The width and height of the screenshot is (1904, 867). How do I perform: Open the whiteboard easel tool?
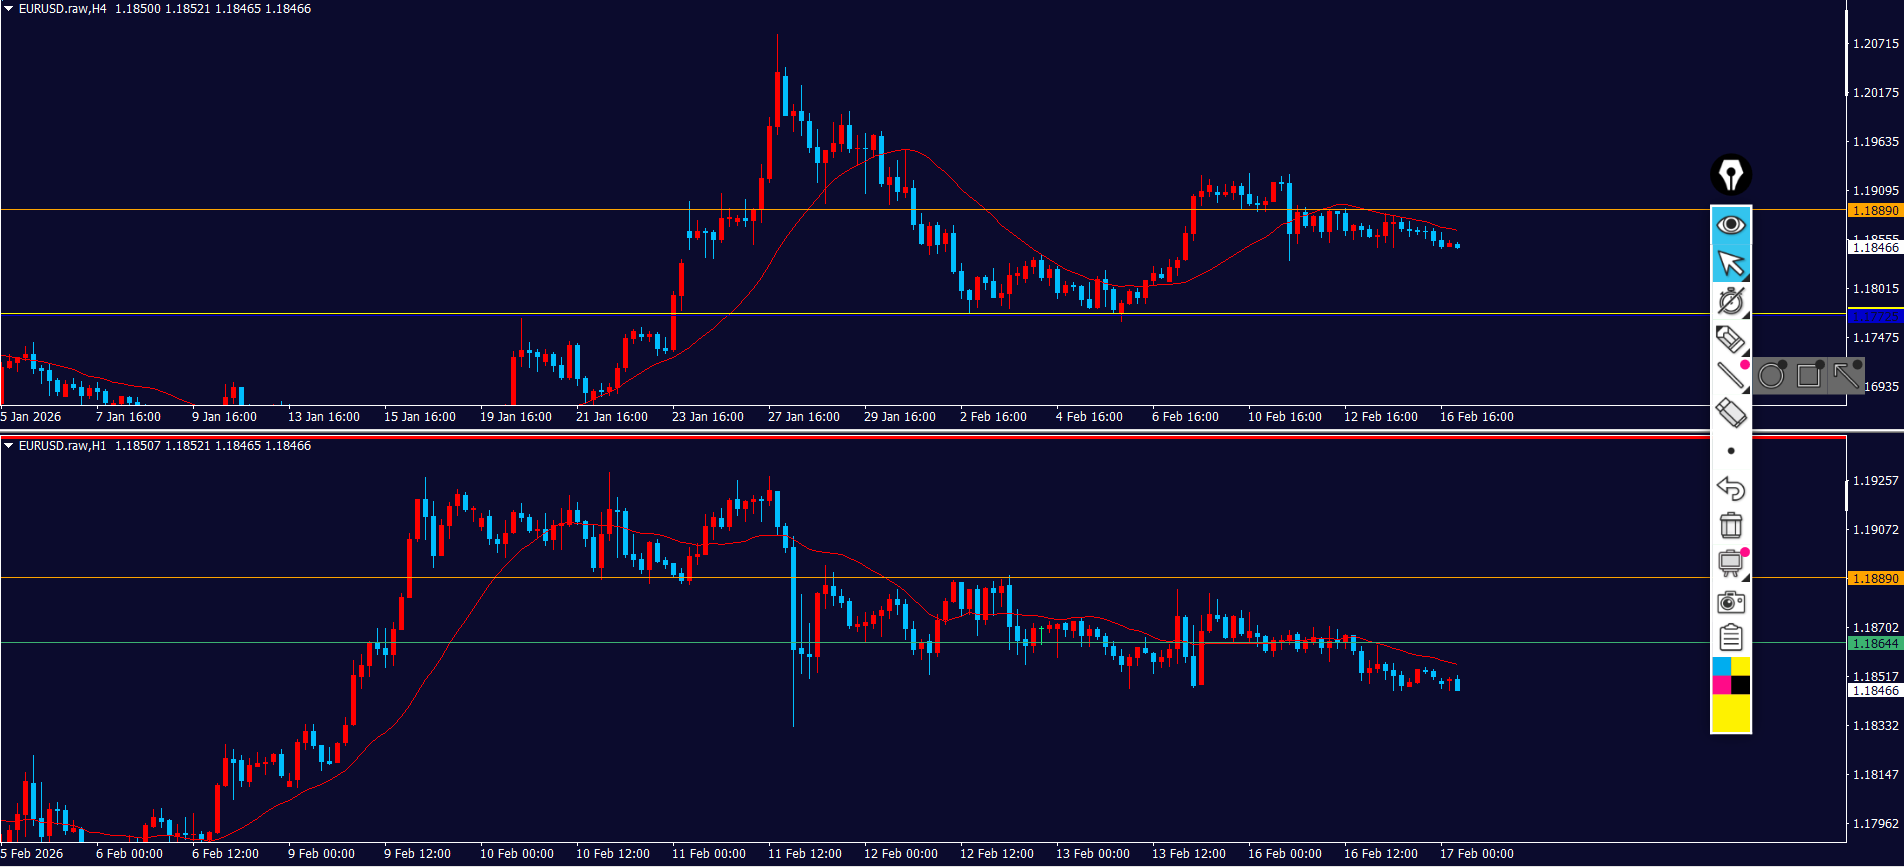tap(1731, 563)
